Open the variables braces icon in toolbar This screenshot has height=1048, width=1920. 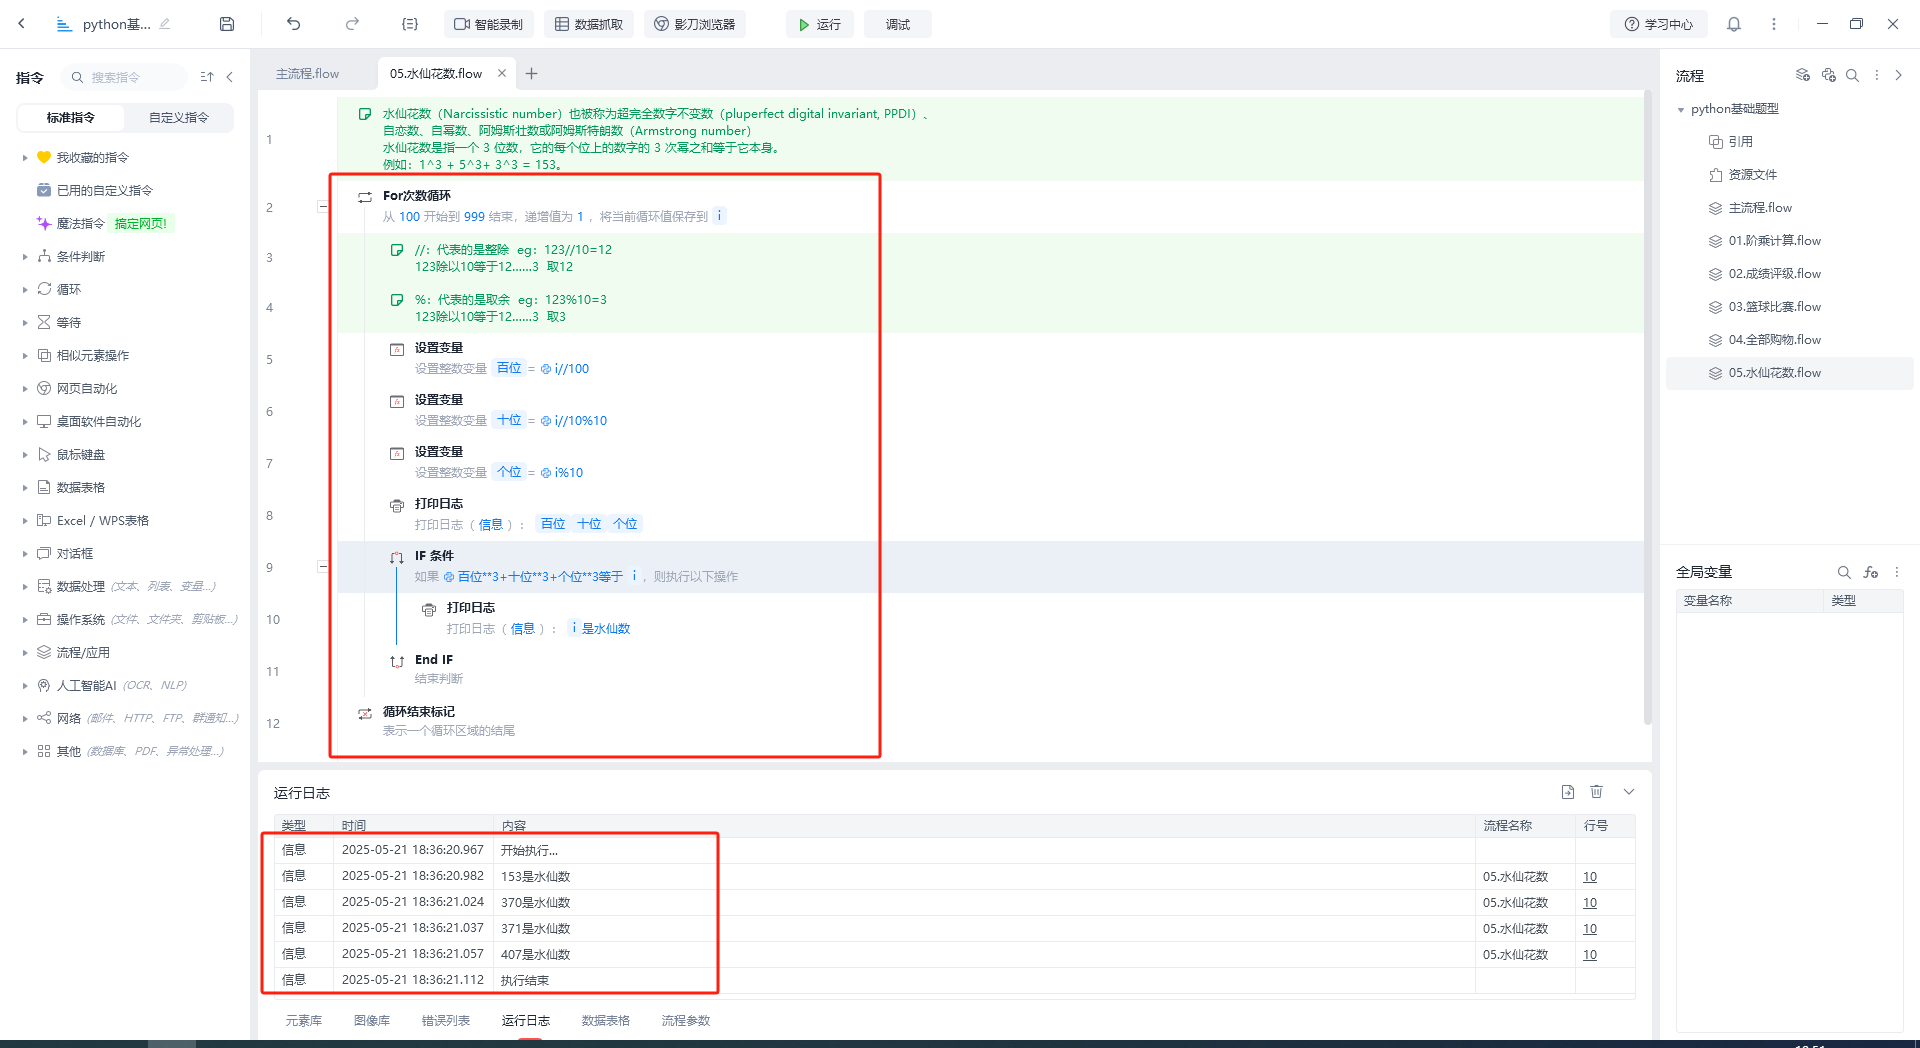pos(409,23)
